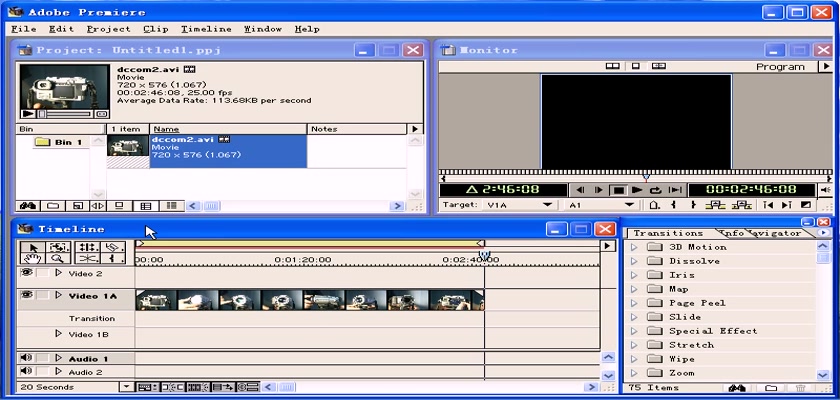Screen dimensions: 840x400
Task: Click the speaker audio icon in Monitor
Action: click(x=826, y=190)
